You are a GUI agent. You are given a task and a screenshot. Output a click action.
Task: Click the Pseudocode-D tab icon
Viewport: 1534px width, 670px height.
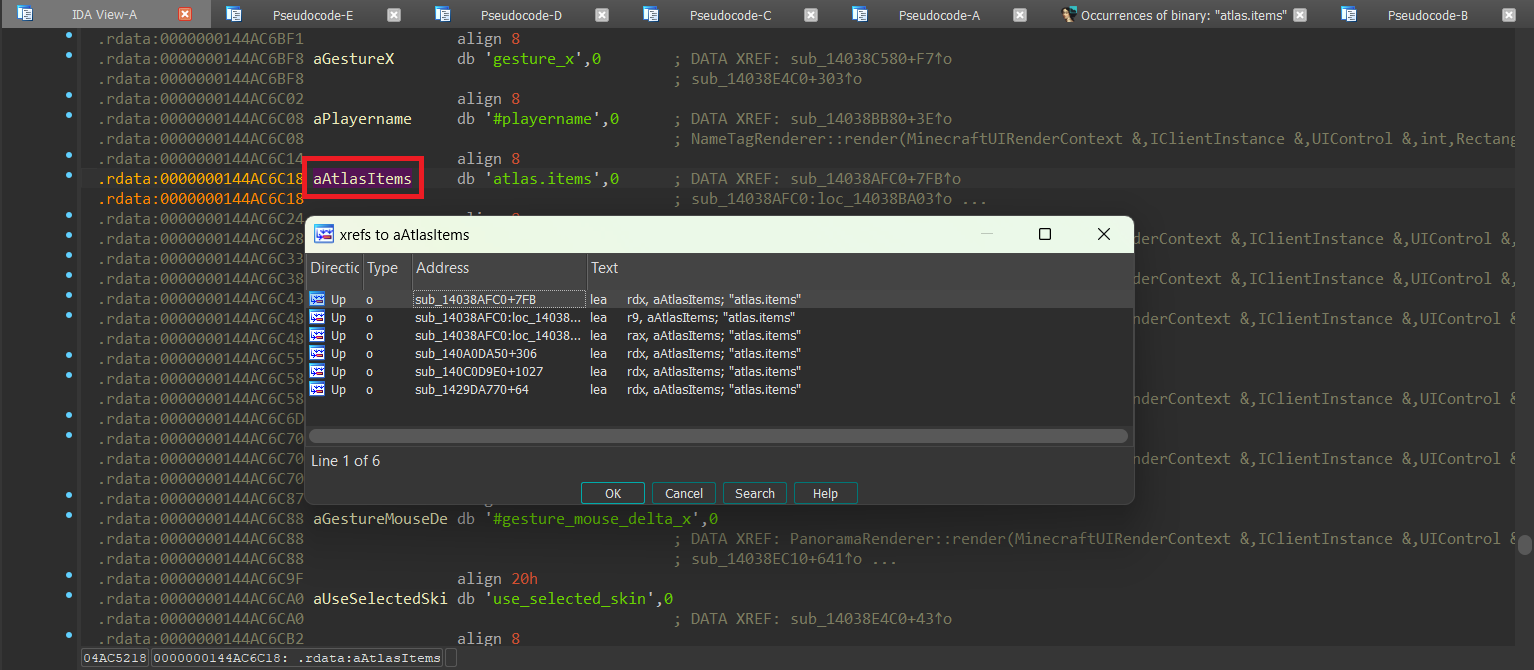(442, 15)
